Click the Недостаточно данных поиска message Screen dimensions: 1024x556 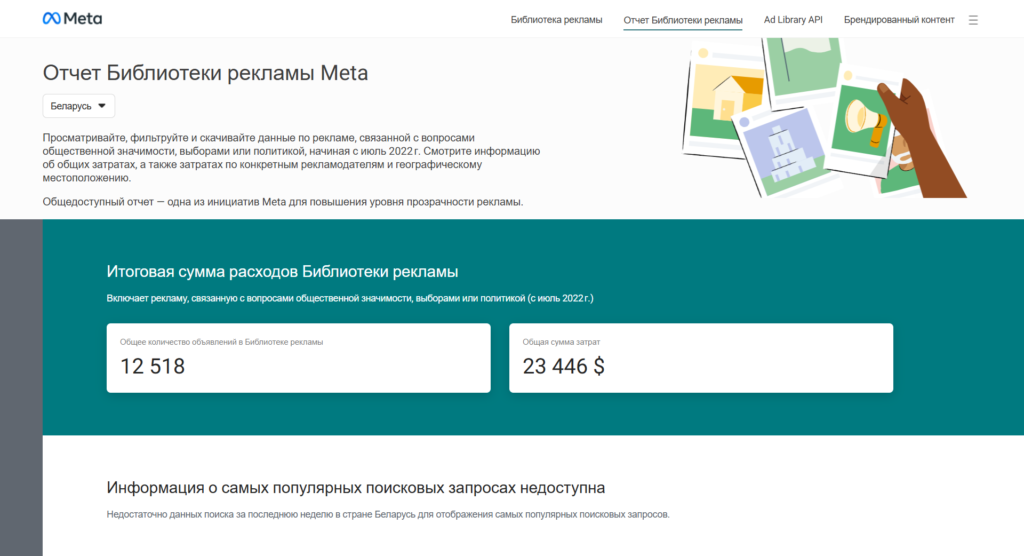point(388,515)
